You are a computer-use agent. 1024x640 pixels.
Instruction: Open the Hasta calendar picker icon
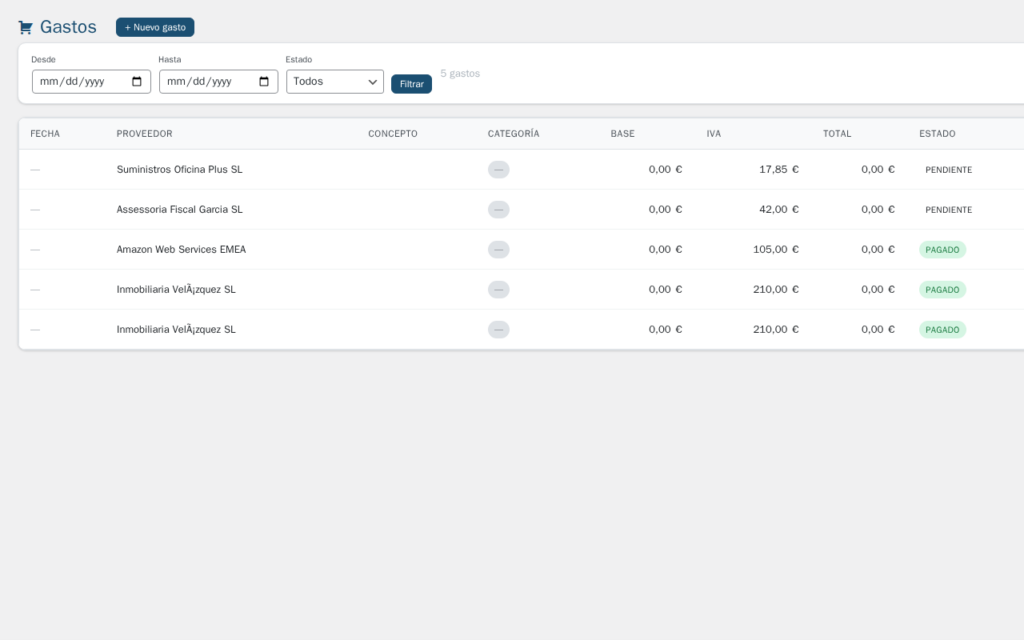[264, 81]
